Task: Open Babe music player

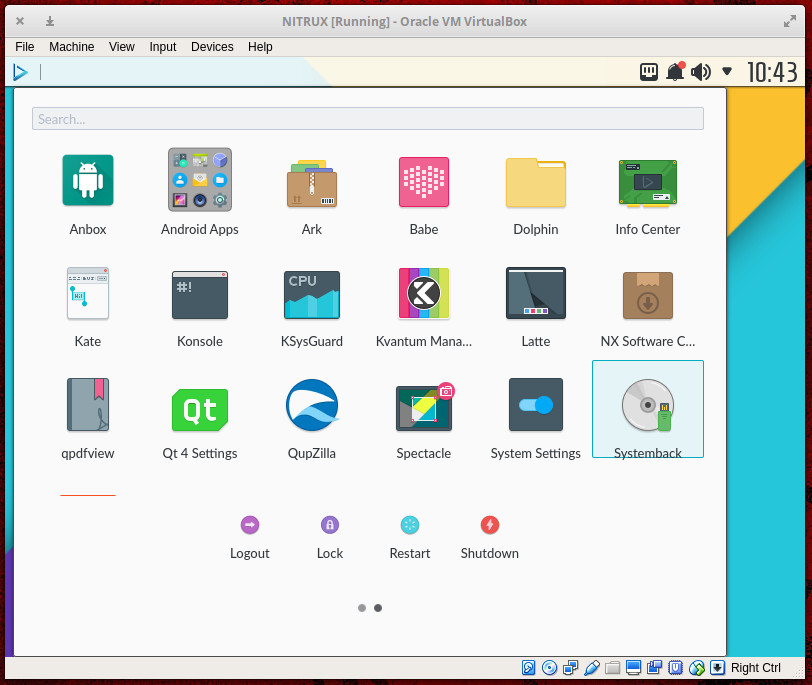Action: point(424,181)
